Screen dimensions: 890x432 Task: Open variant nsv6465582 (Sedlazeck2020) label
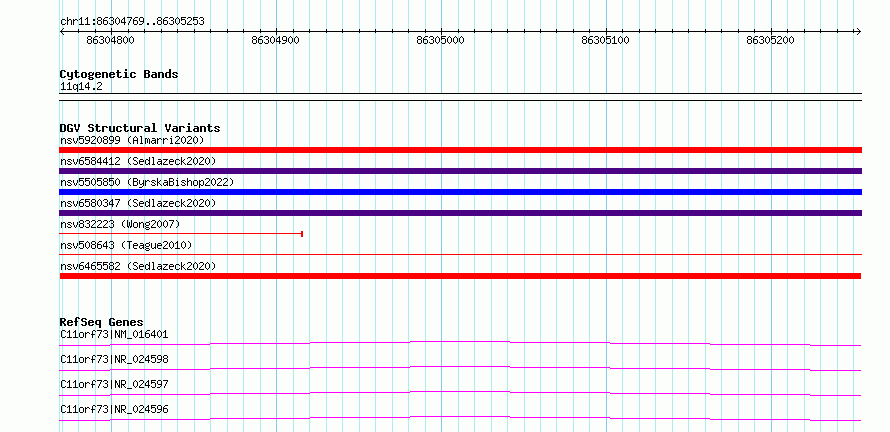pyautogui.click(x=138, y=266)
